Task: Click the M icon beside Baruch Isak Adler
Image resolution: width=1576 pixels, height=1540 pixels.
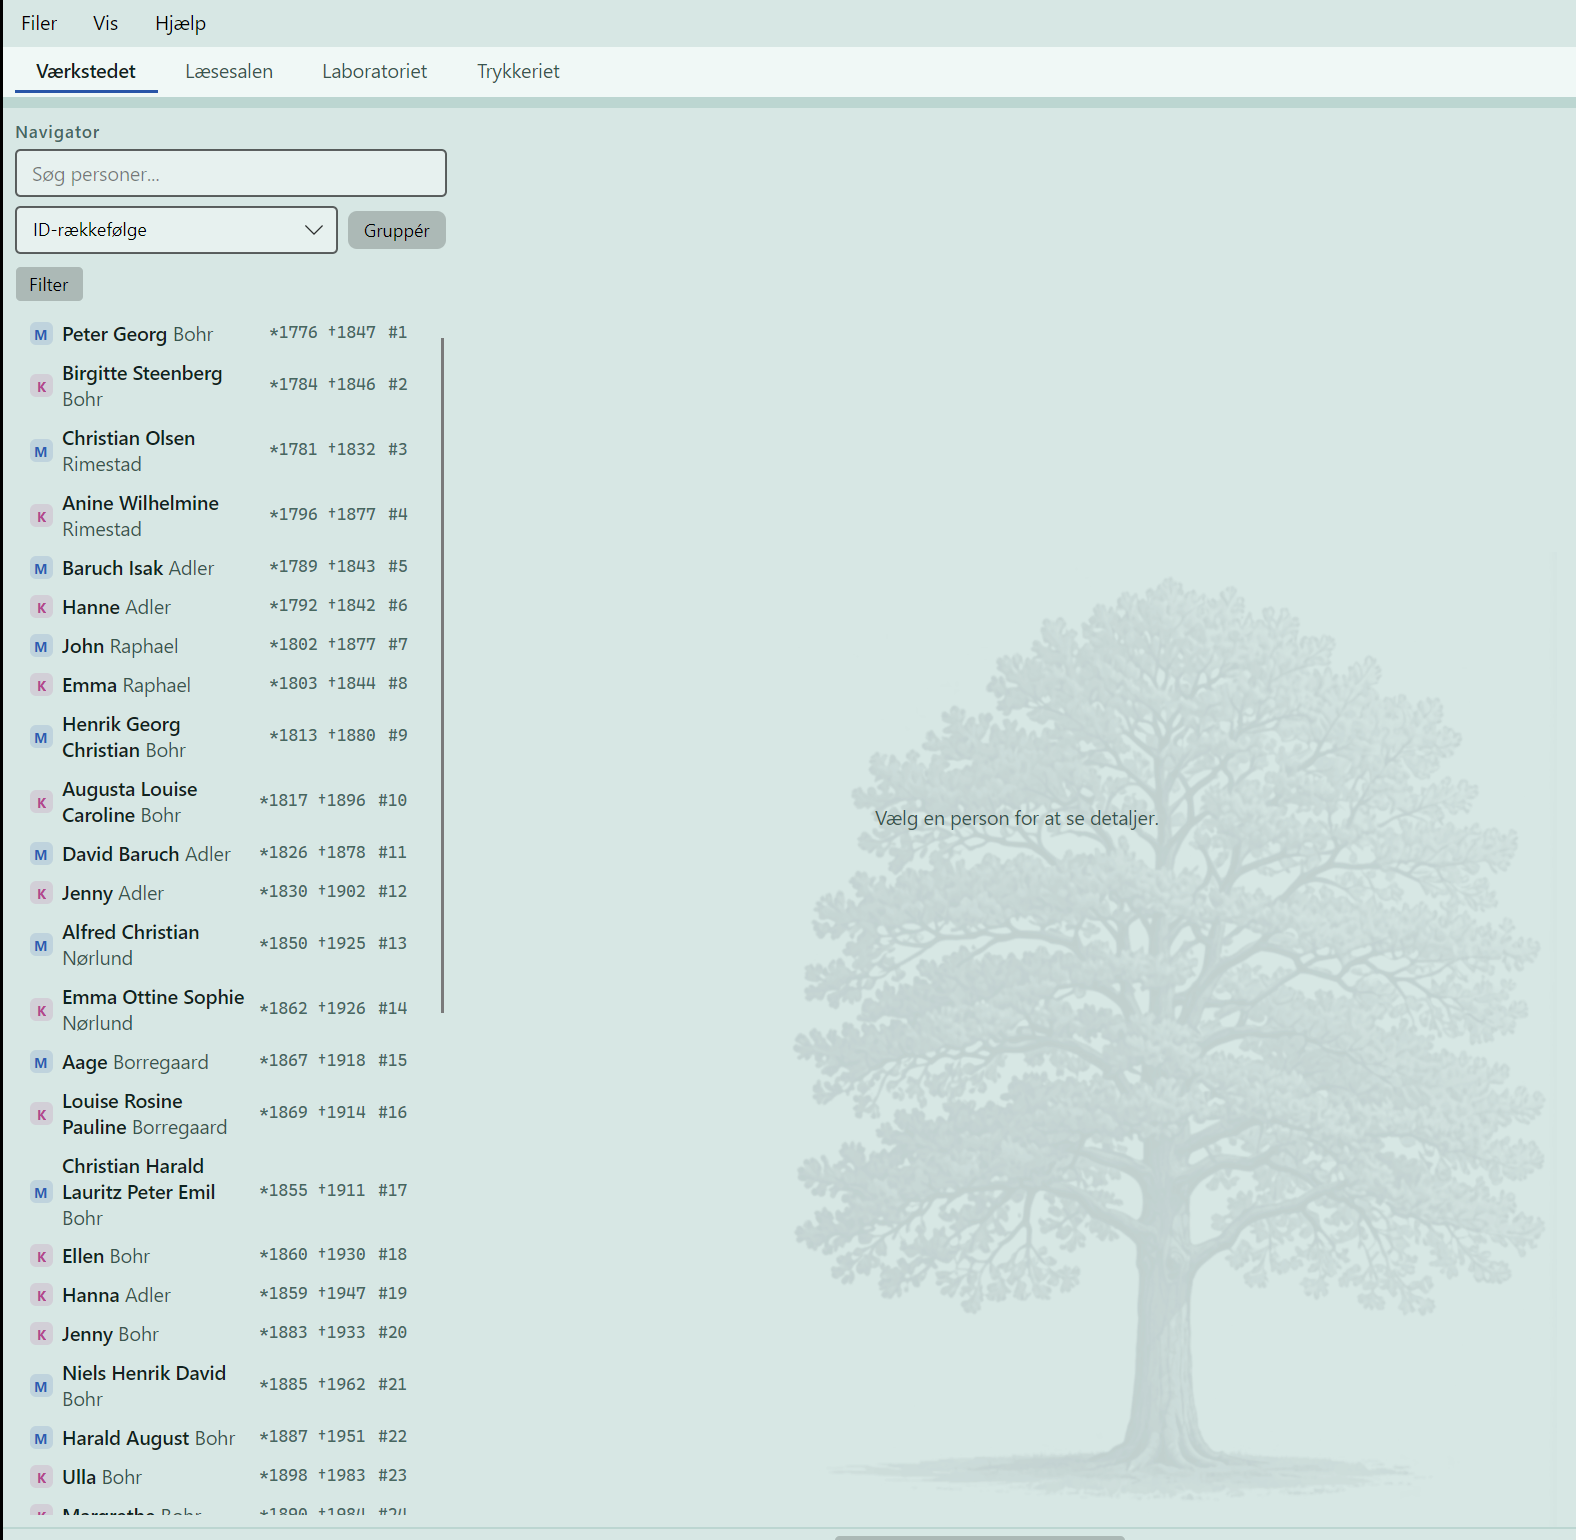Action: 41,568
